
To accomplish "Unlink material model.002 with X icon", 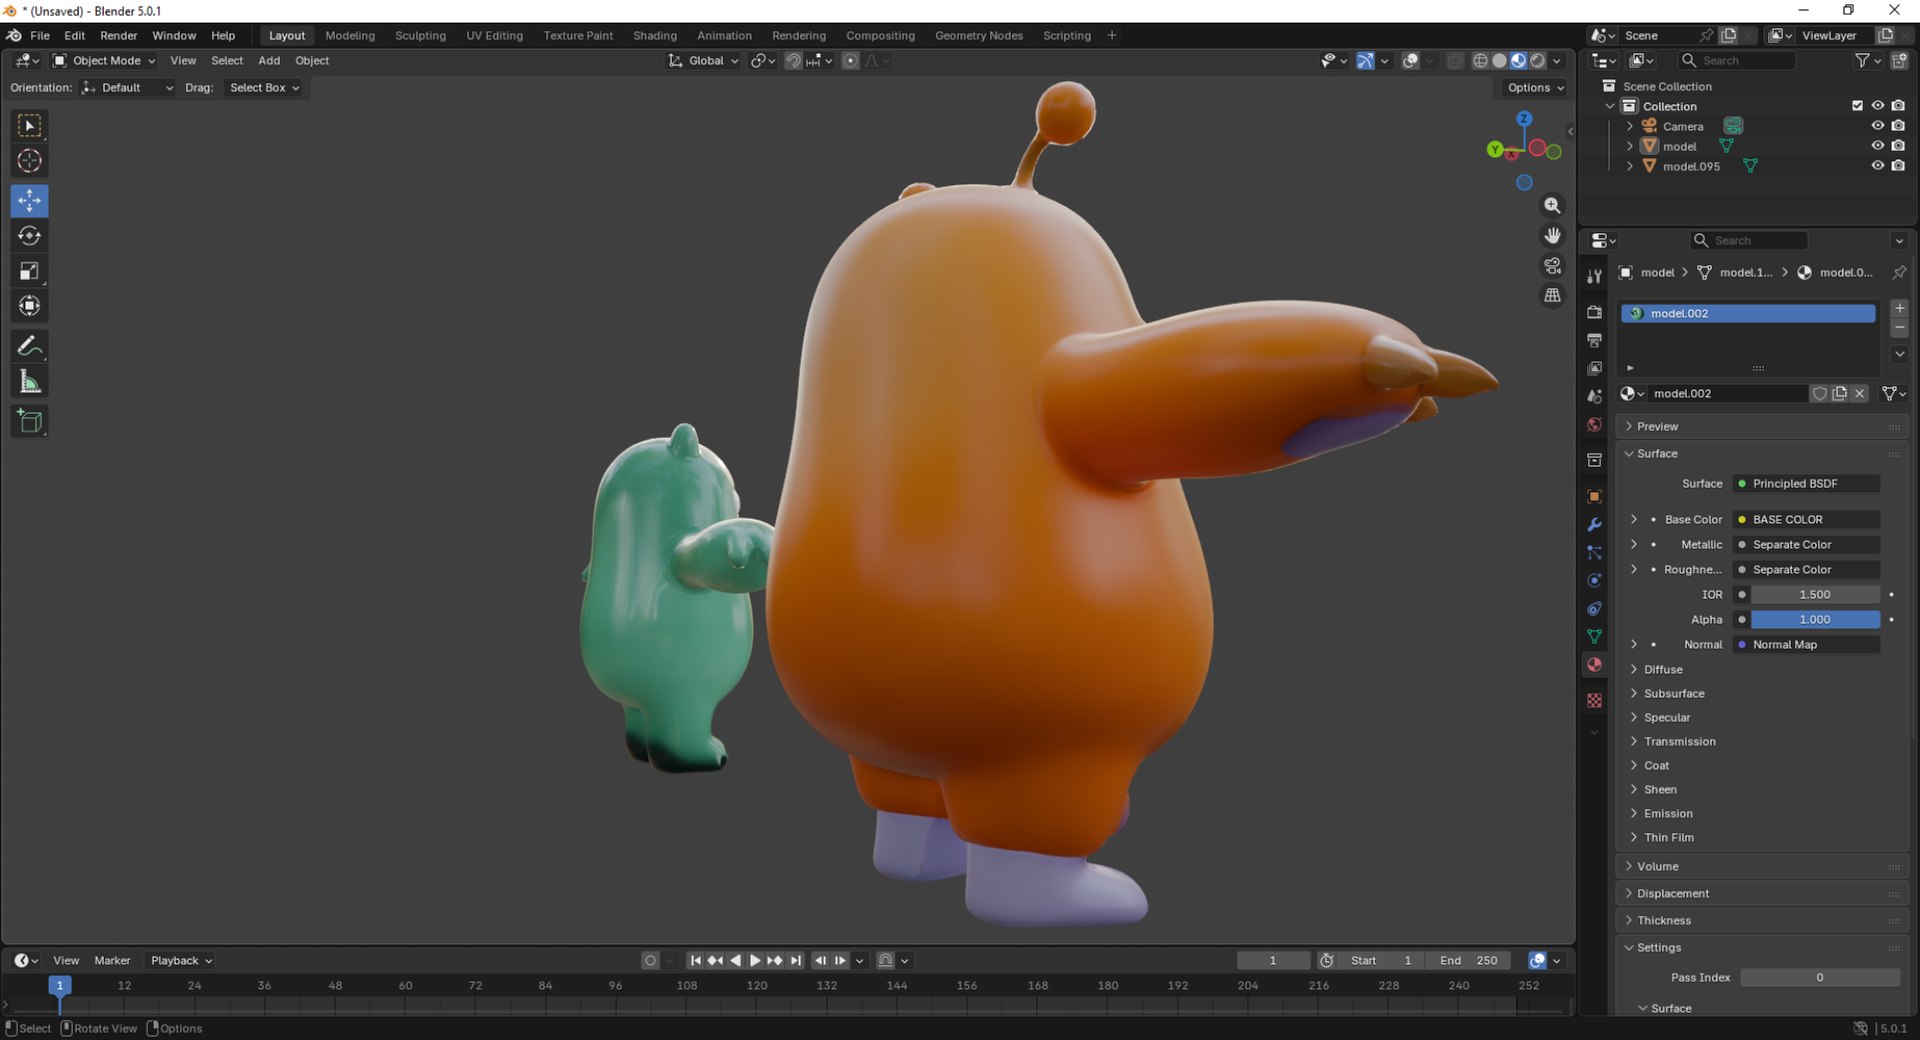I will tap(1860, 394).
